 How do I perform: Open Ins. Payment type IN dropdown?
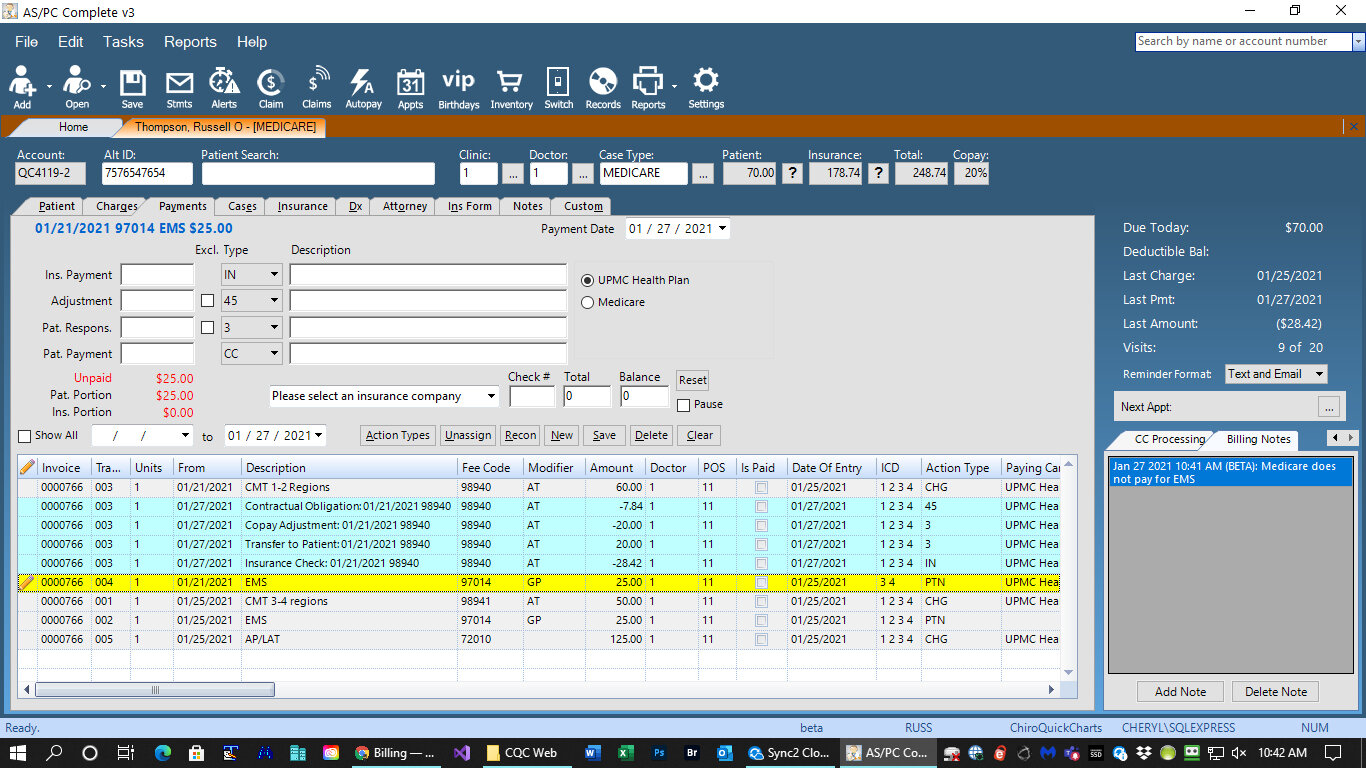pyautogui.click(x=274, y=274)
